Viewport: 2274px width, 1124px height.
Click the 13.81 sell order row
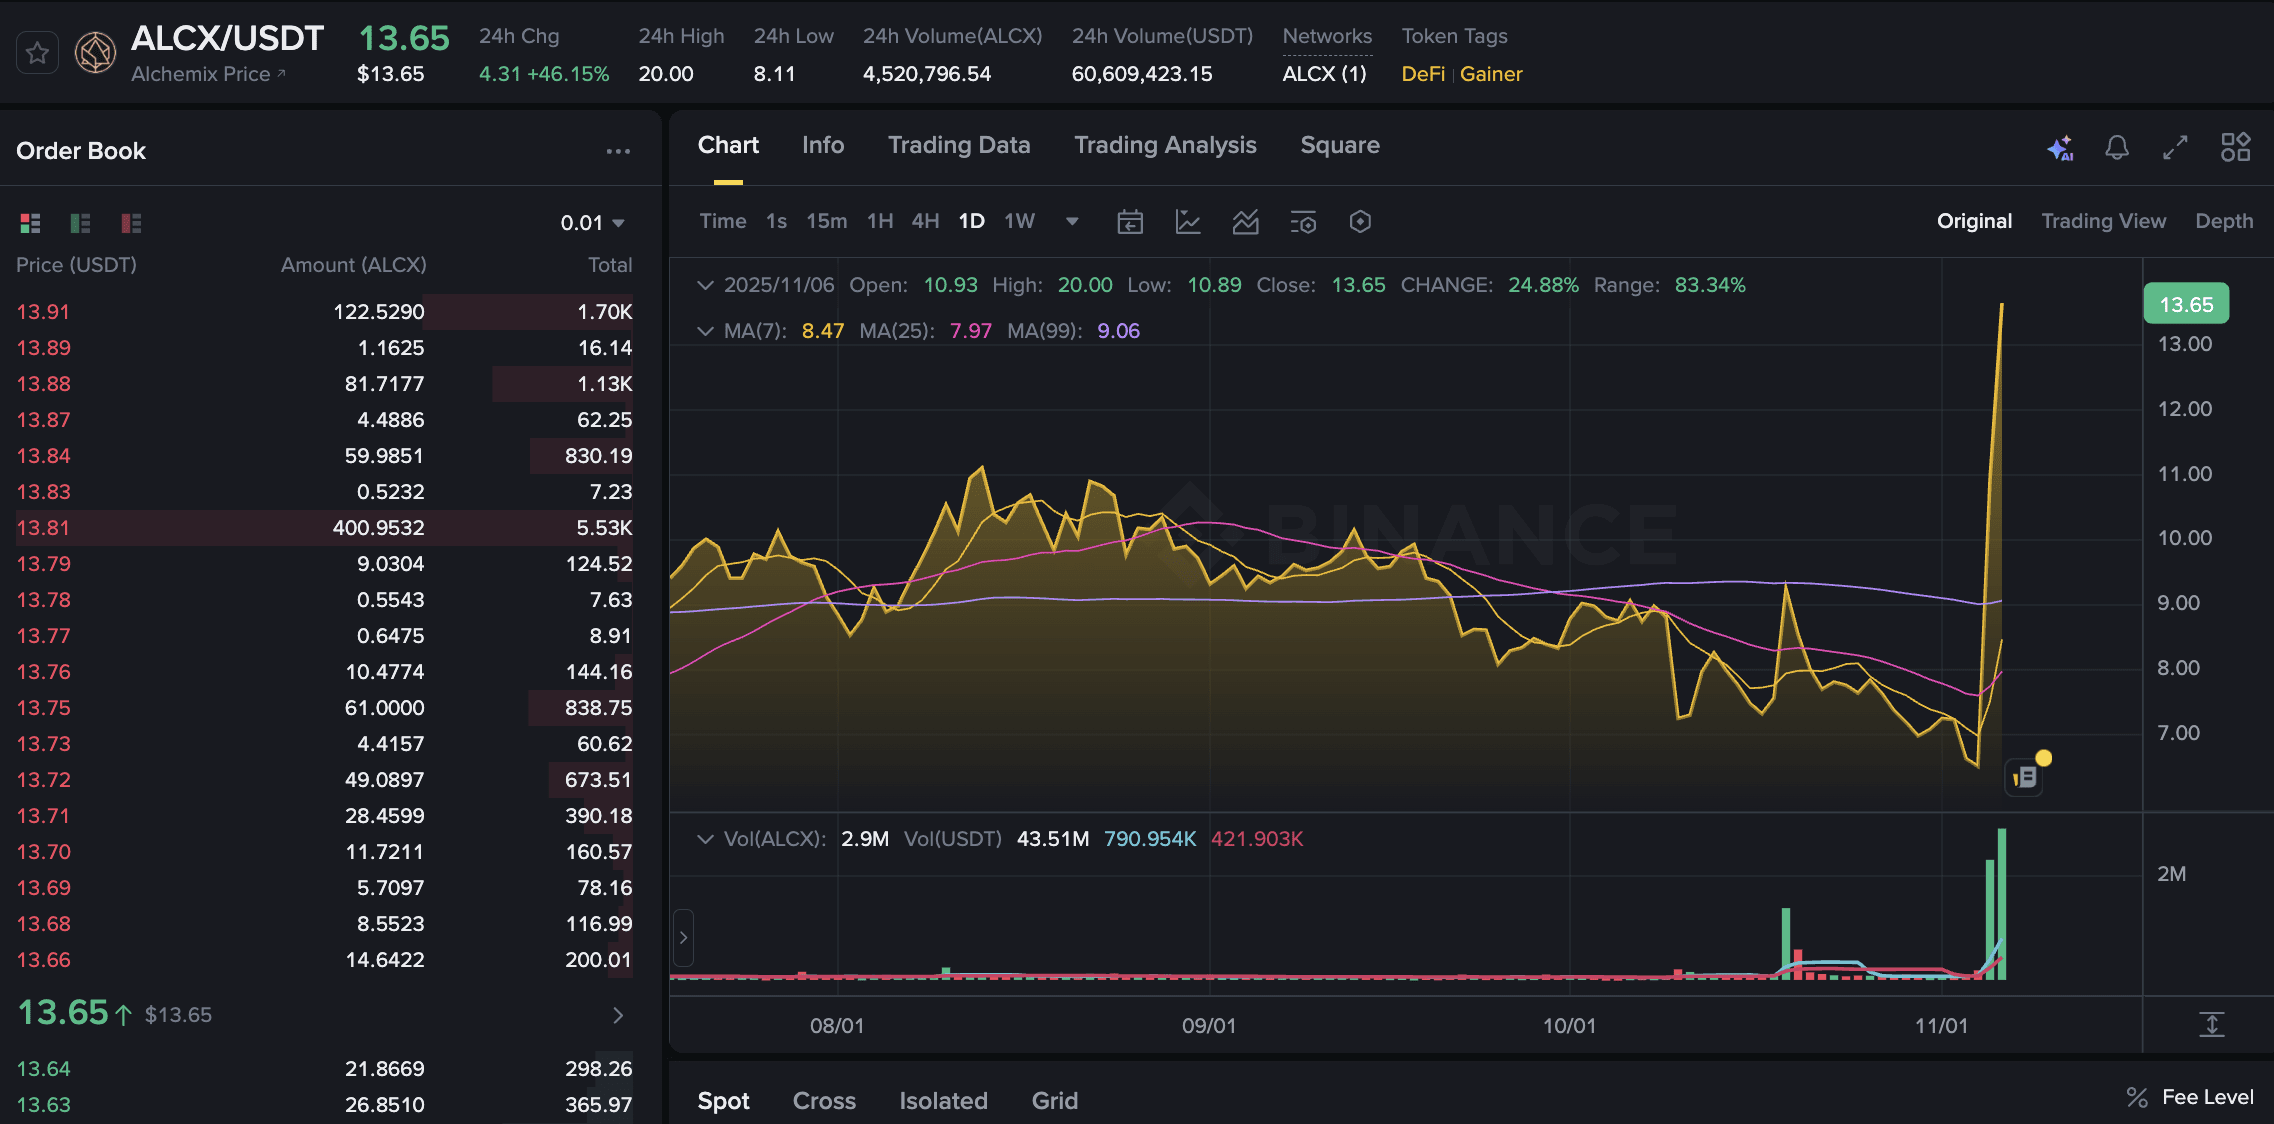pyautogui.click(x=324, y=528)
